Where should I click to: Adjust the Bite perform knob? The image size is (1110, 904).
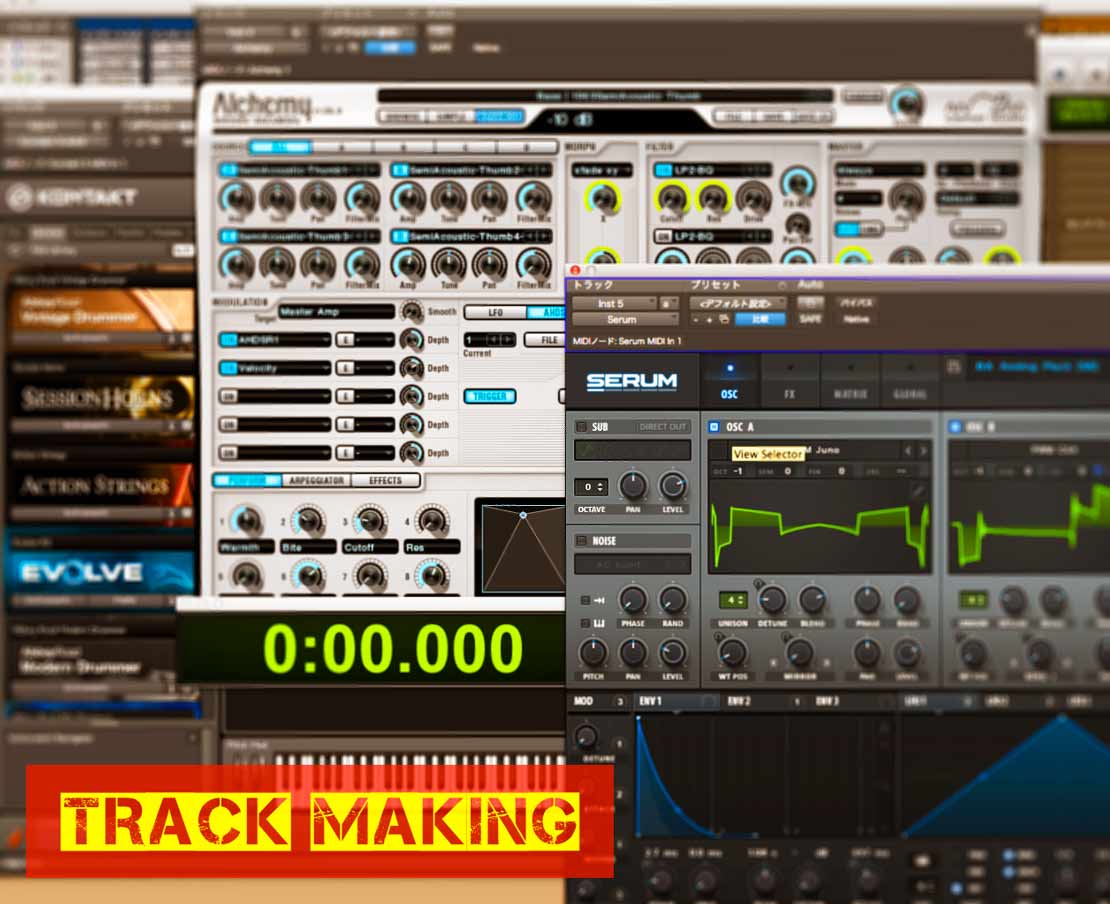308,521
